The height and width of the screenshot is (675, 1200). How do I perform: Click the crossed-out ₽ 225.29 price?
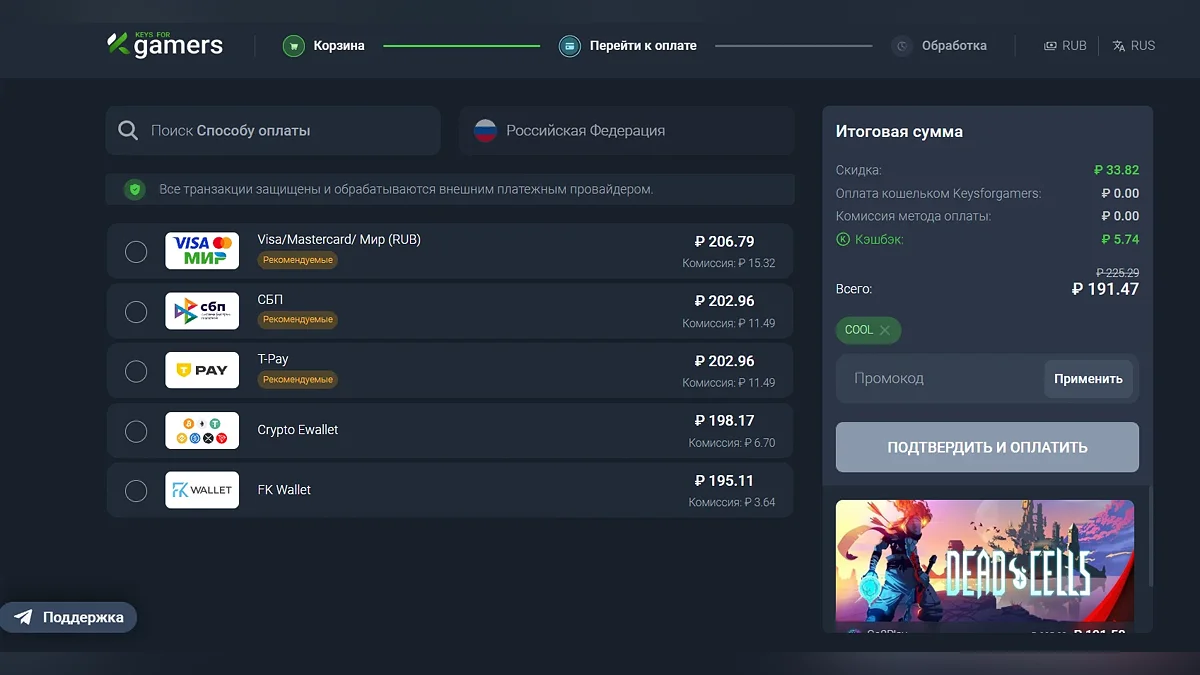click(1118, 272)
